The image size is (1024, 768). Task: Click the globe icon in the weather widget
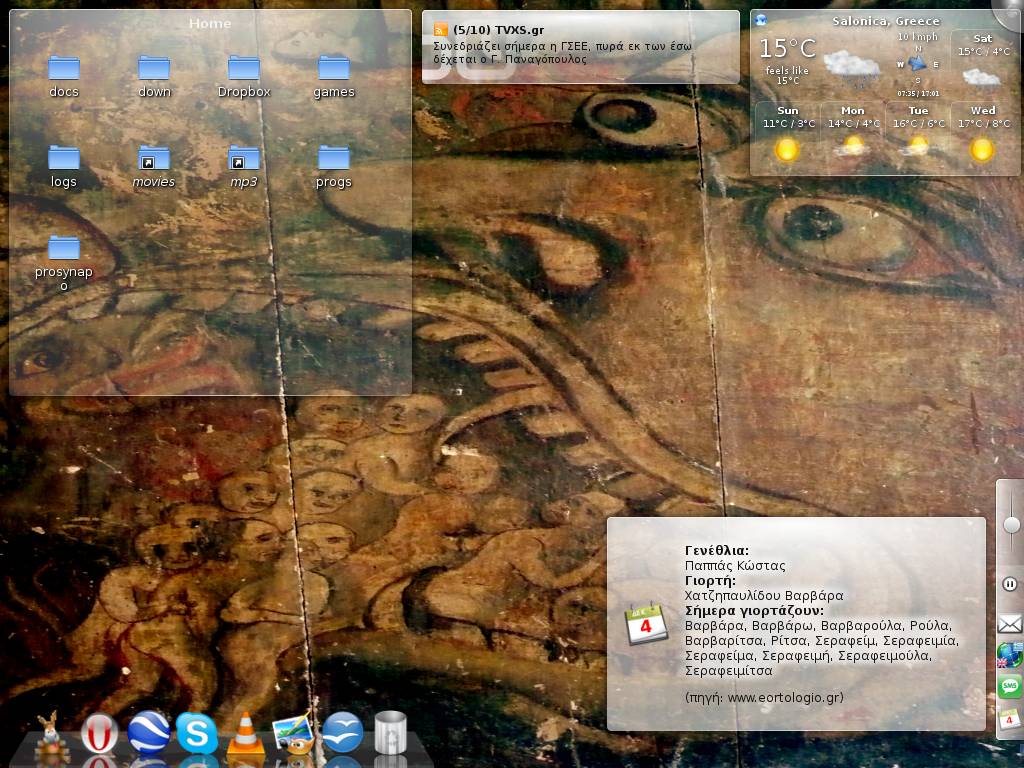pyautogui.click(x=761, y=20)
